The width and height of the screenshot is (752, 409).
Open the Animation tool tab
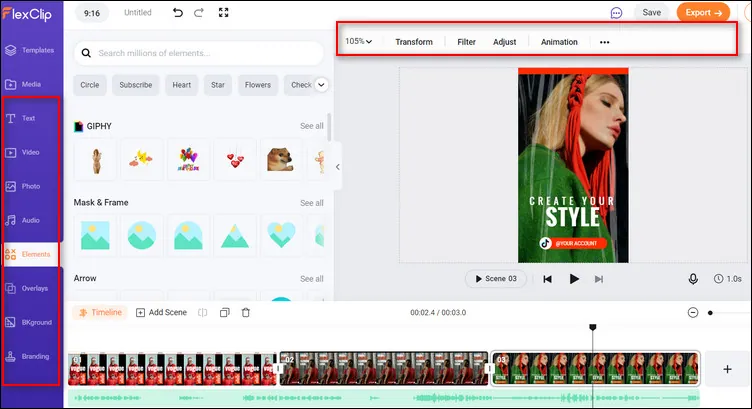click(559, 42)
